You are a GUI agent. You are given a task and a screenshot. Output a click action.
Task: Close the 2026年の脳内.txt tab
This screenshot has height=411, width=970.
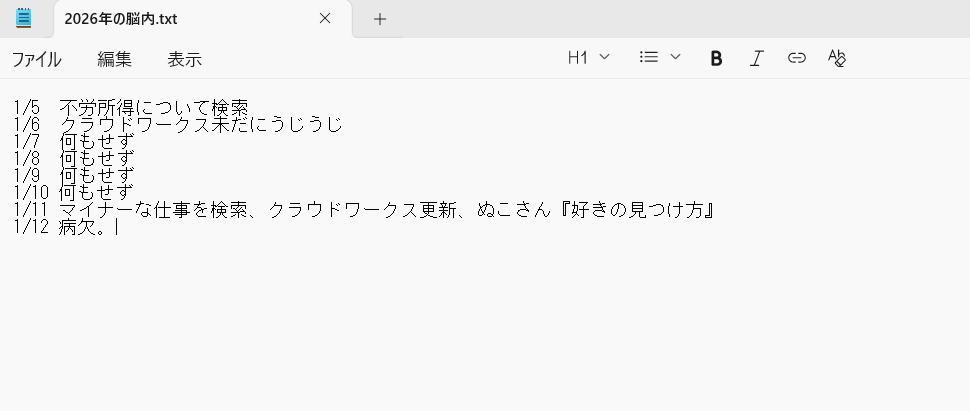pos(325,19)
